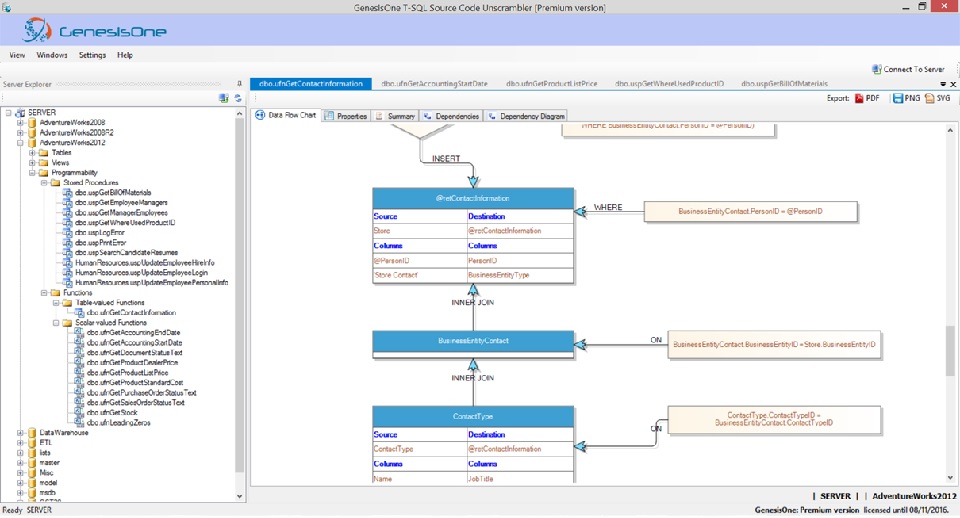Expand the Views folder

(x=32, y=163)
